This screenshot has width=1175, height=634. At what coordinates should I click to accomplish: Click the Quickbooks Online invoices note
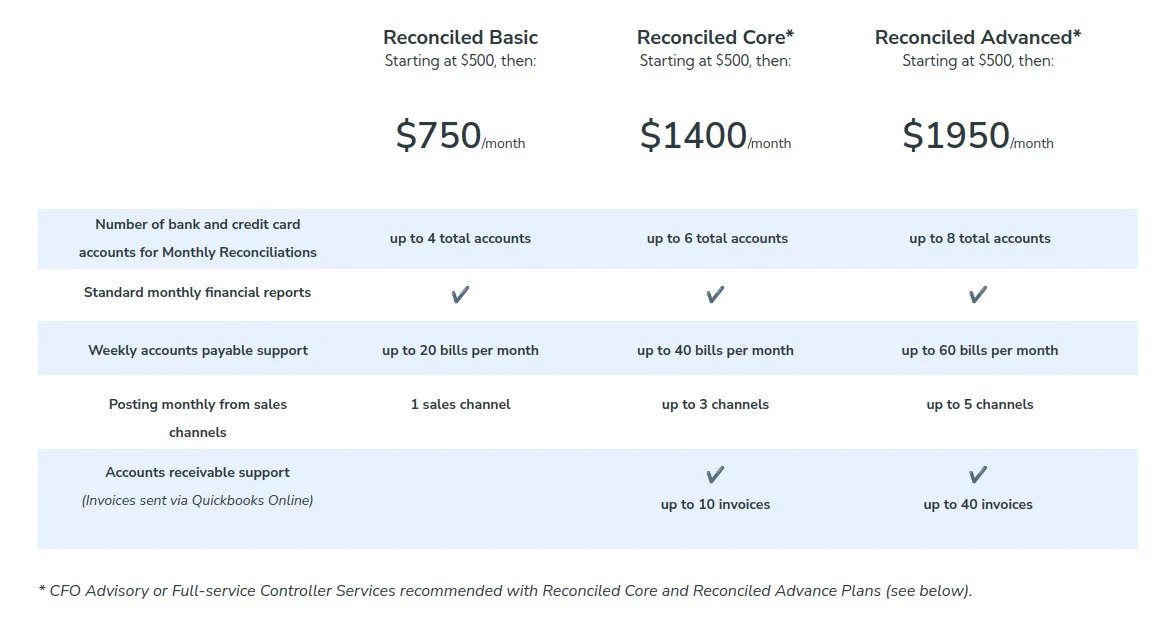197,500
